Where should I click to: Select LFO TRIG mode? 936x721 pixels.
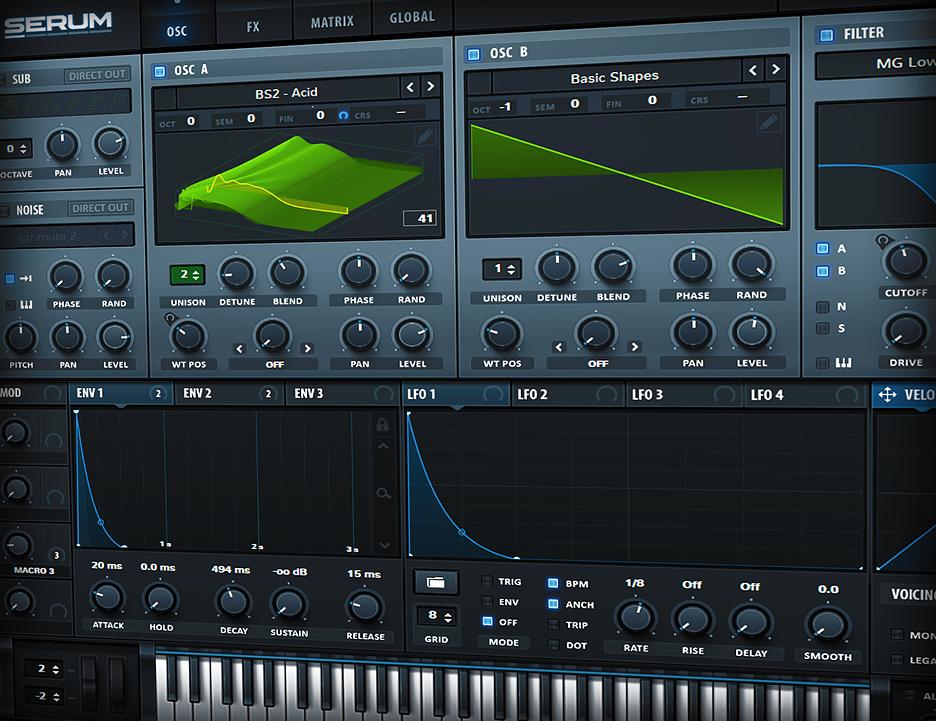point(487,581)
